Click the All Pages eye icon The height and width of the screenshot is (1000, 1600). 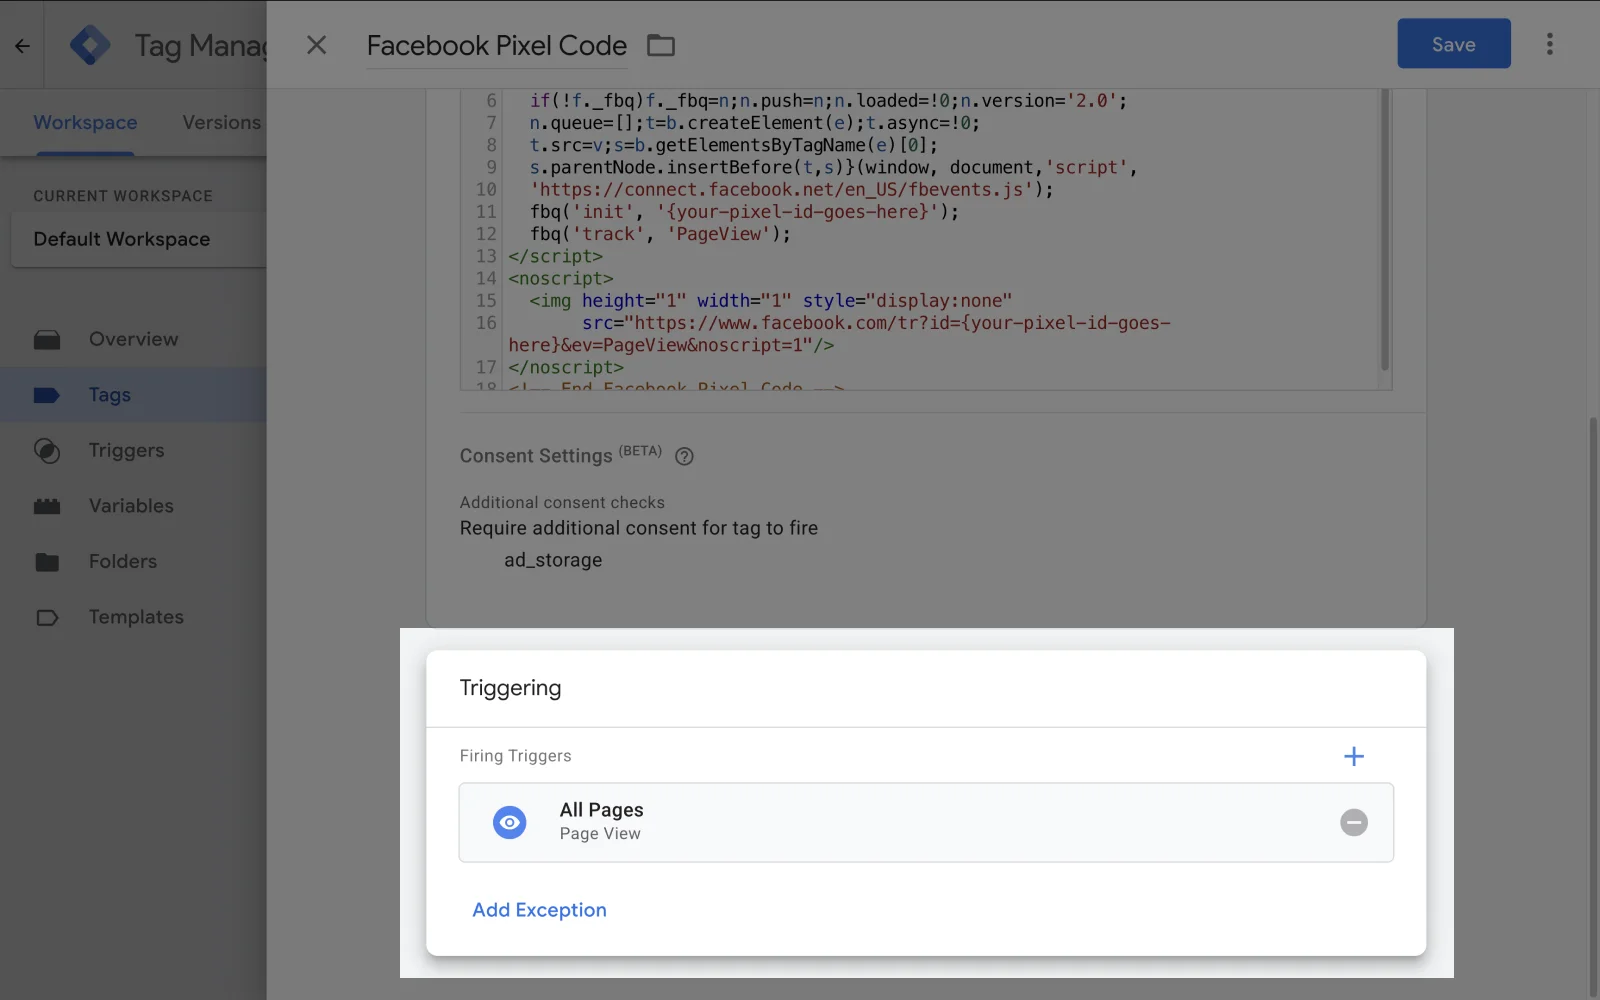tap(509, 822)
